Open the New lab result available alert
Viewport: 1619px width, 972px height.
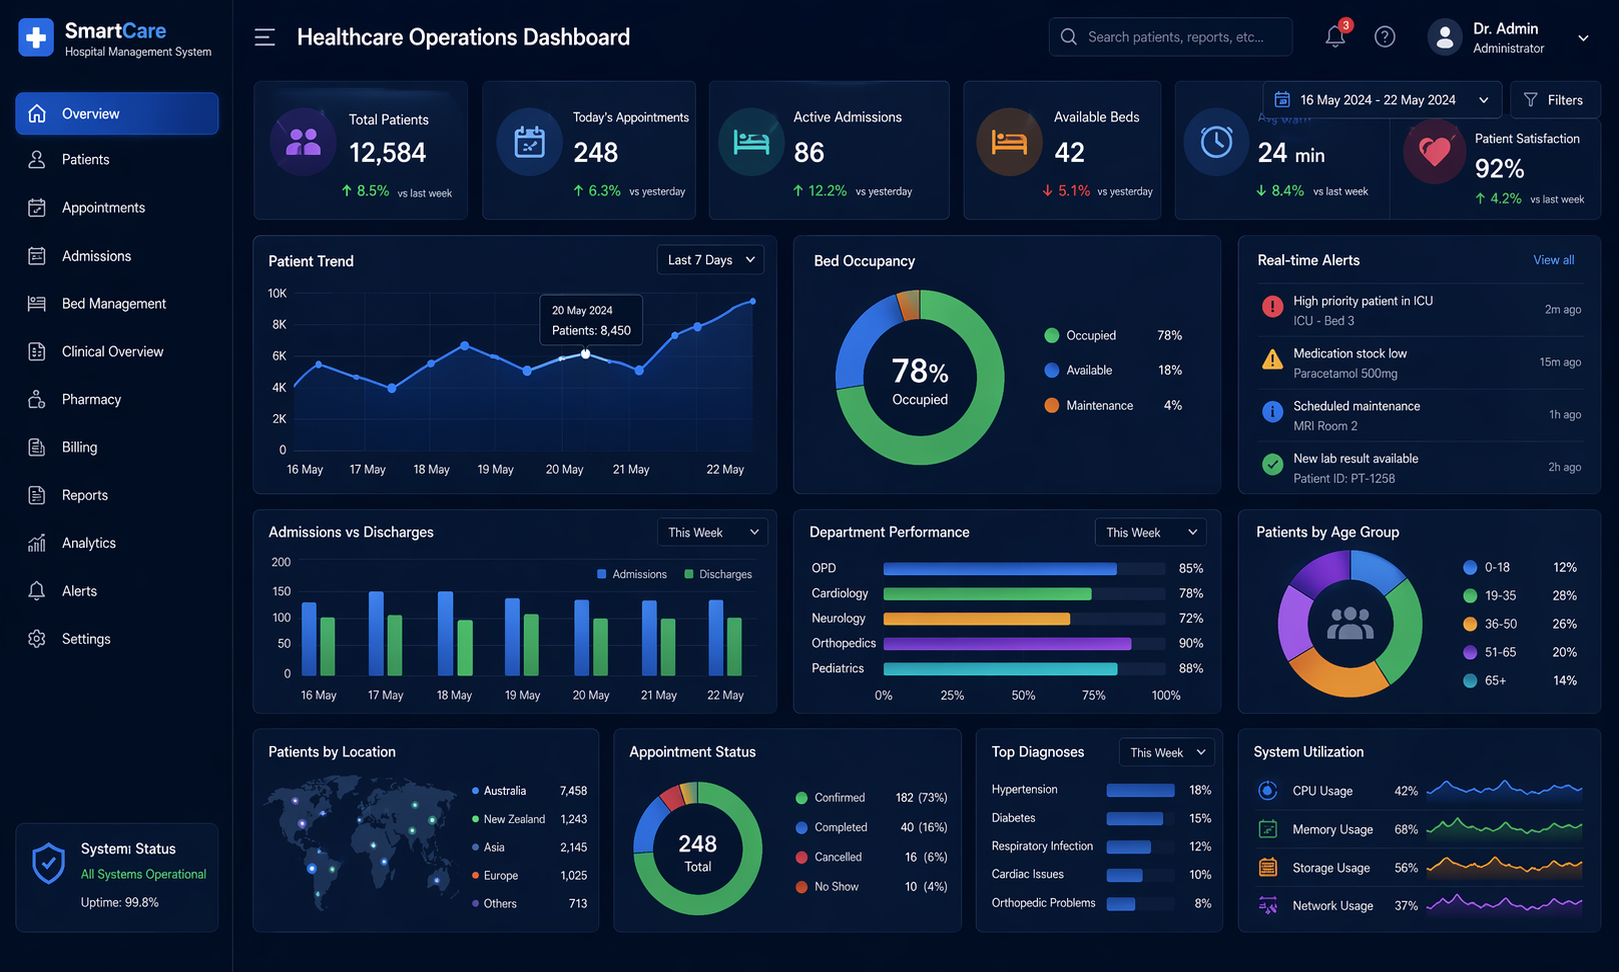[x=1420, y=467]
